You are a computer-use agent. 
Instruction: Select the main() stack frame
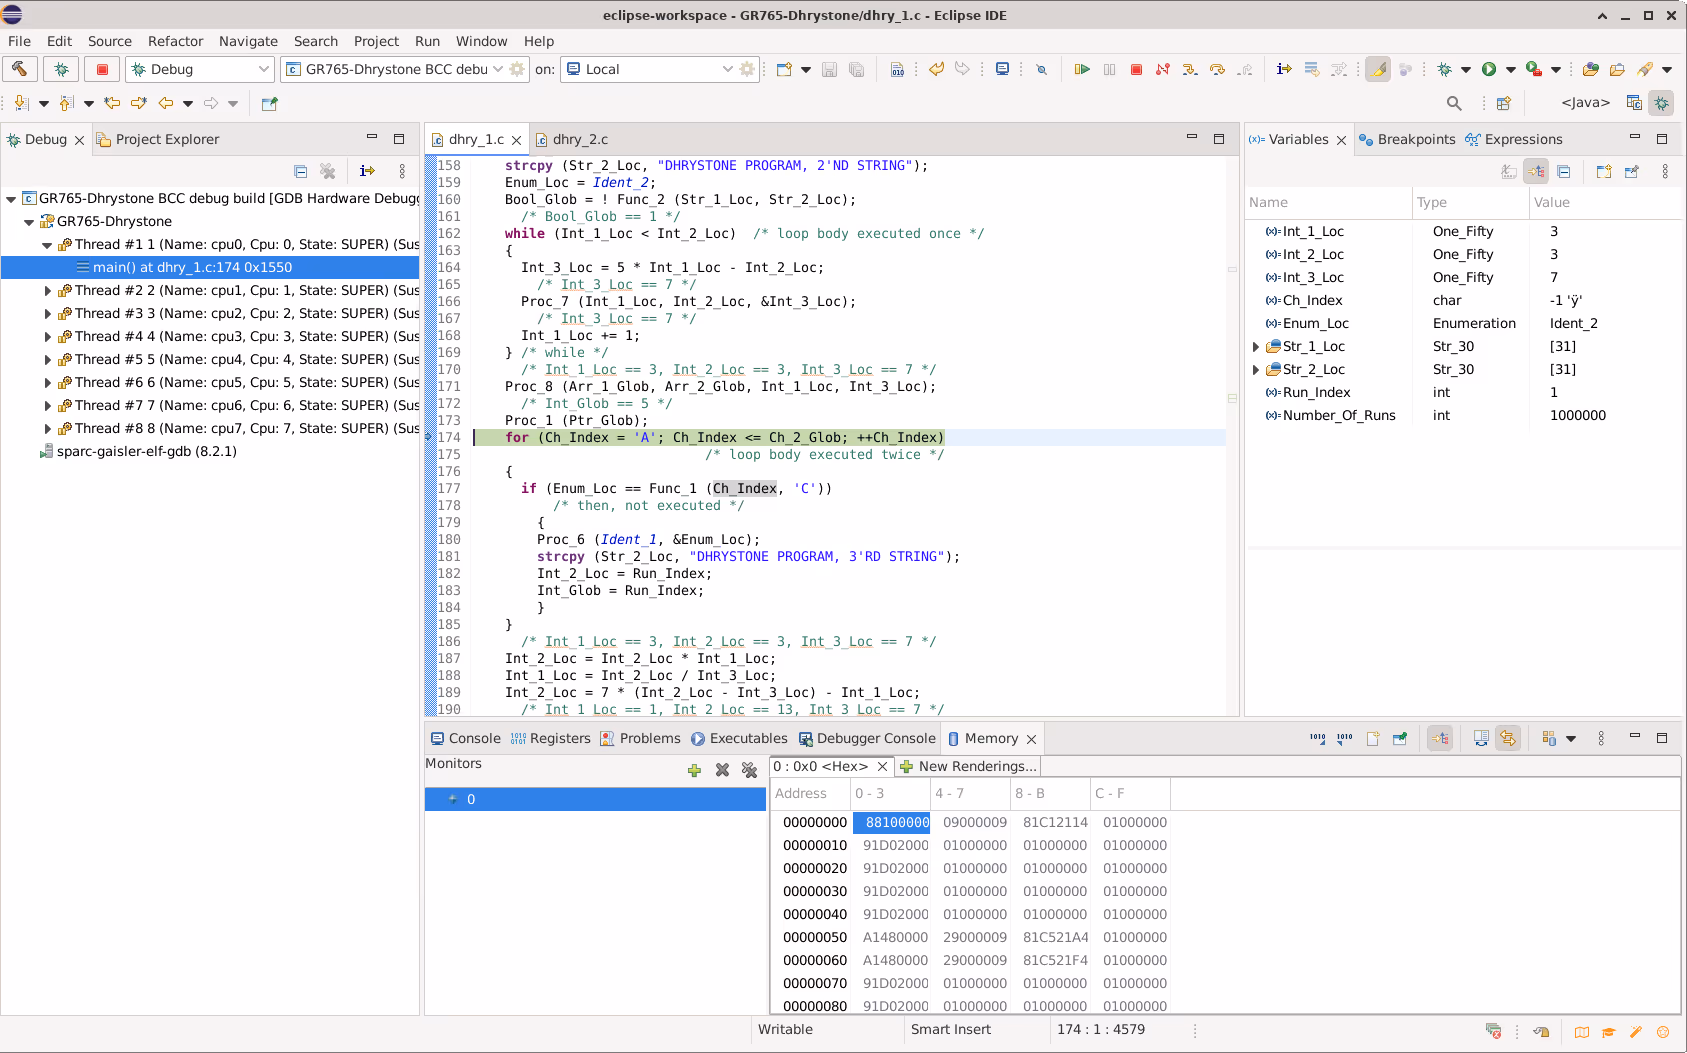[x=192, y=268]
